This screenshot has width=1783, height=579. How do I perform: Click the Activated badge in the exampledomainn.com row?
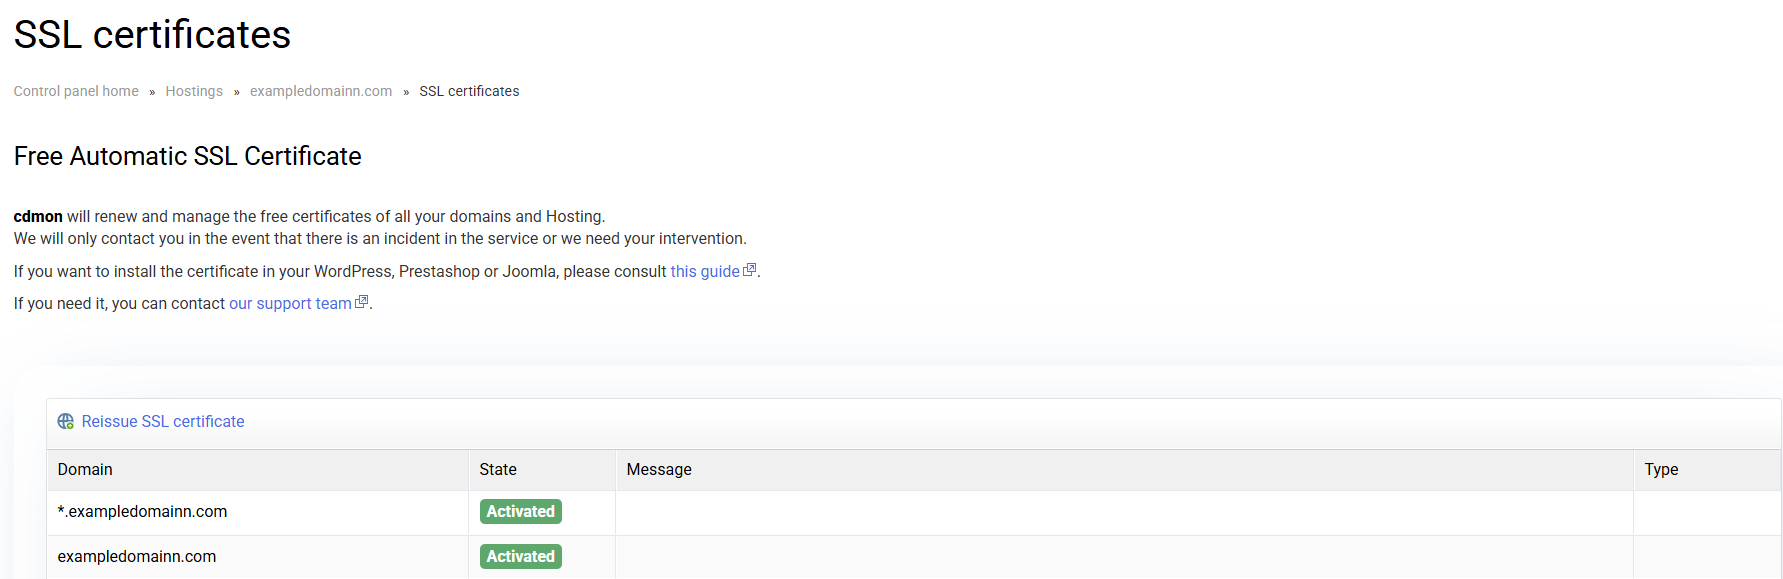520,557
